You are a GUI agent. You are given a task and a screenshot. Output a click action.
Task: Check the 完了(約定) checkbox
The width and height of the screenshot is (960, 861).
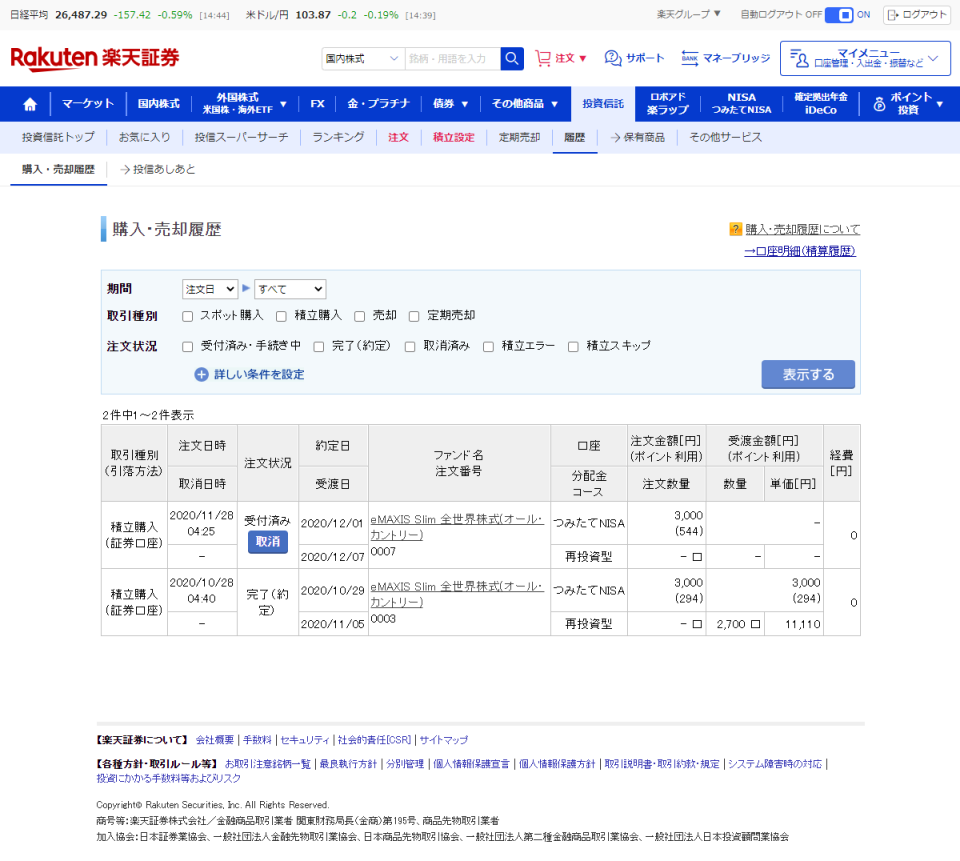coord(318,347)
